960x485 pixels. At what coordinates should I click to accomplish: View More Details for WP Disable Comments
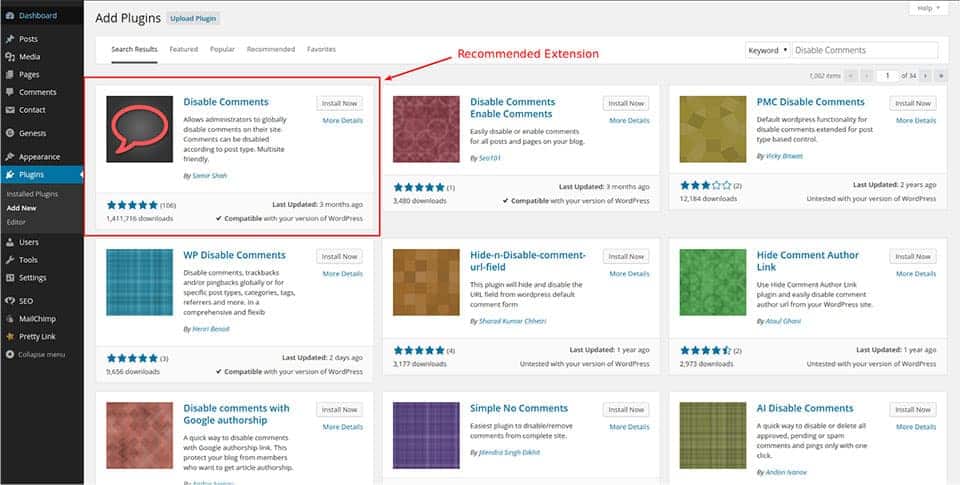coord(343,274)
